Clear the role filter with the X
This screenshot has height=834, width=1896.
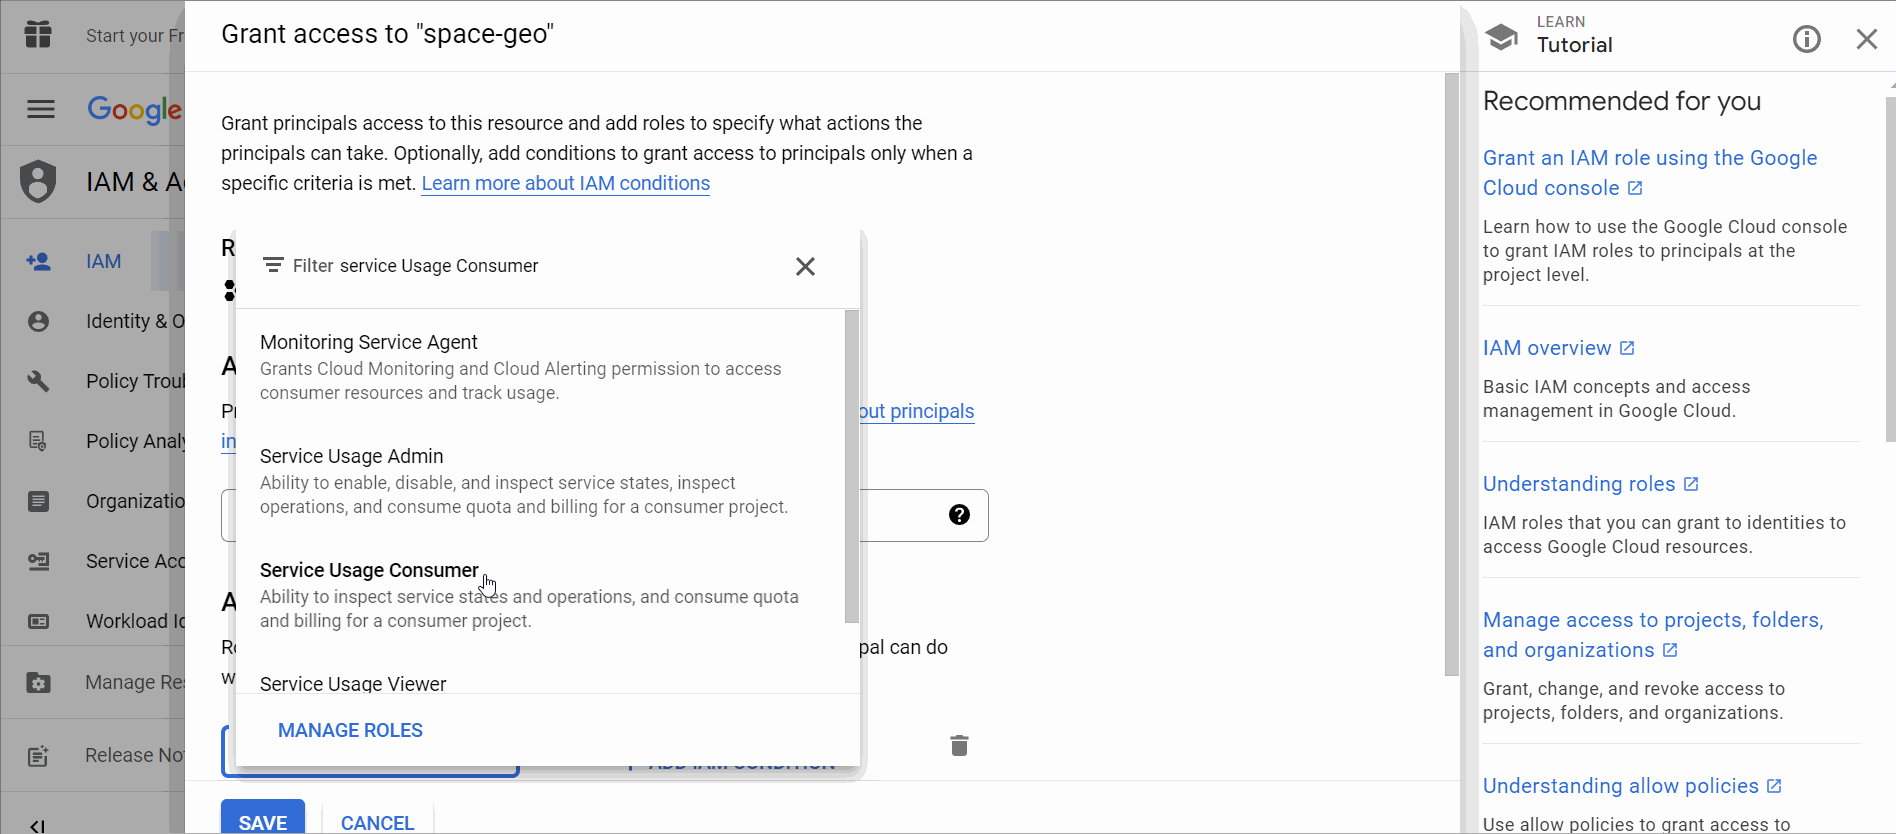coord(805,266)
